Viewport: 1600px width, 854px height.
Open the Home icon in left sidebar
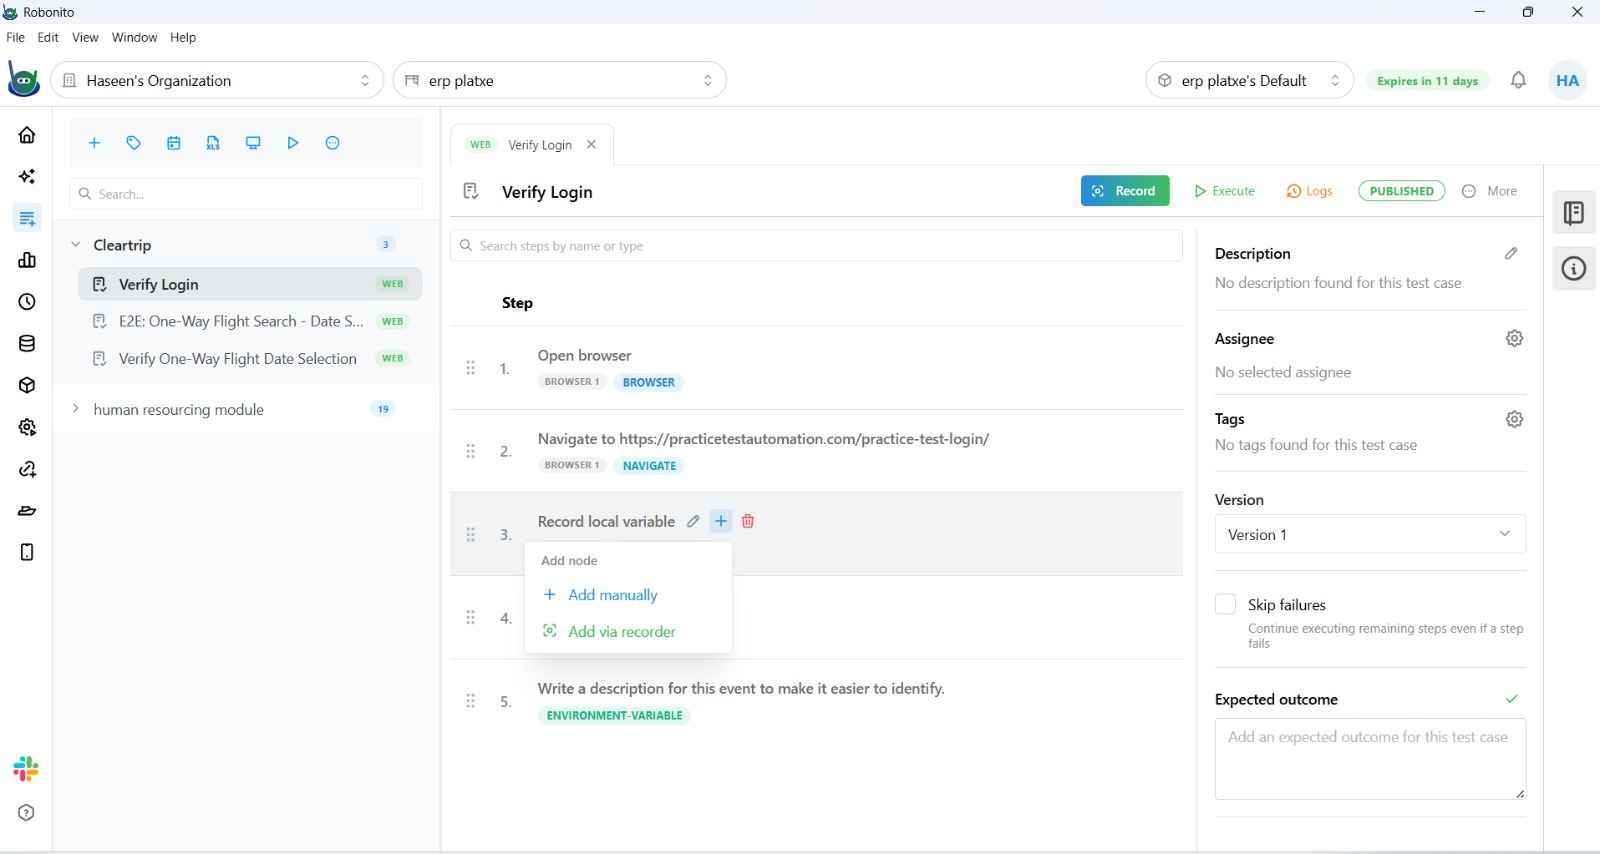click(27, 135)
